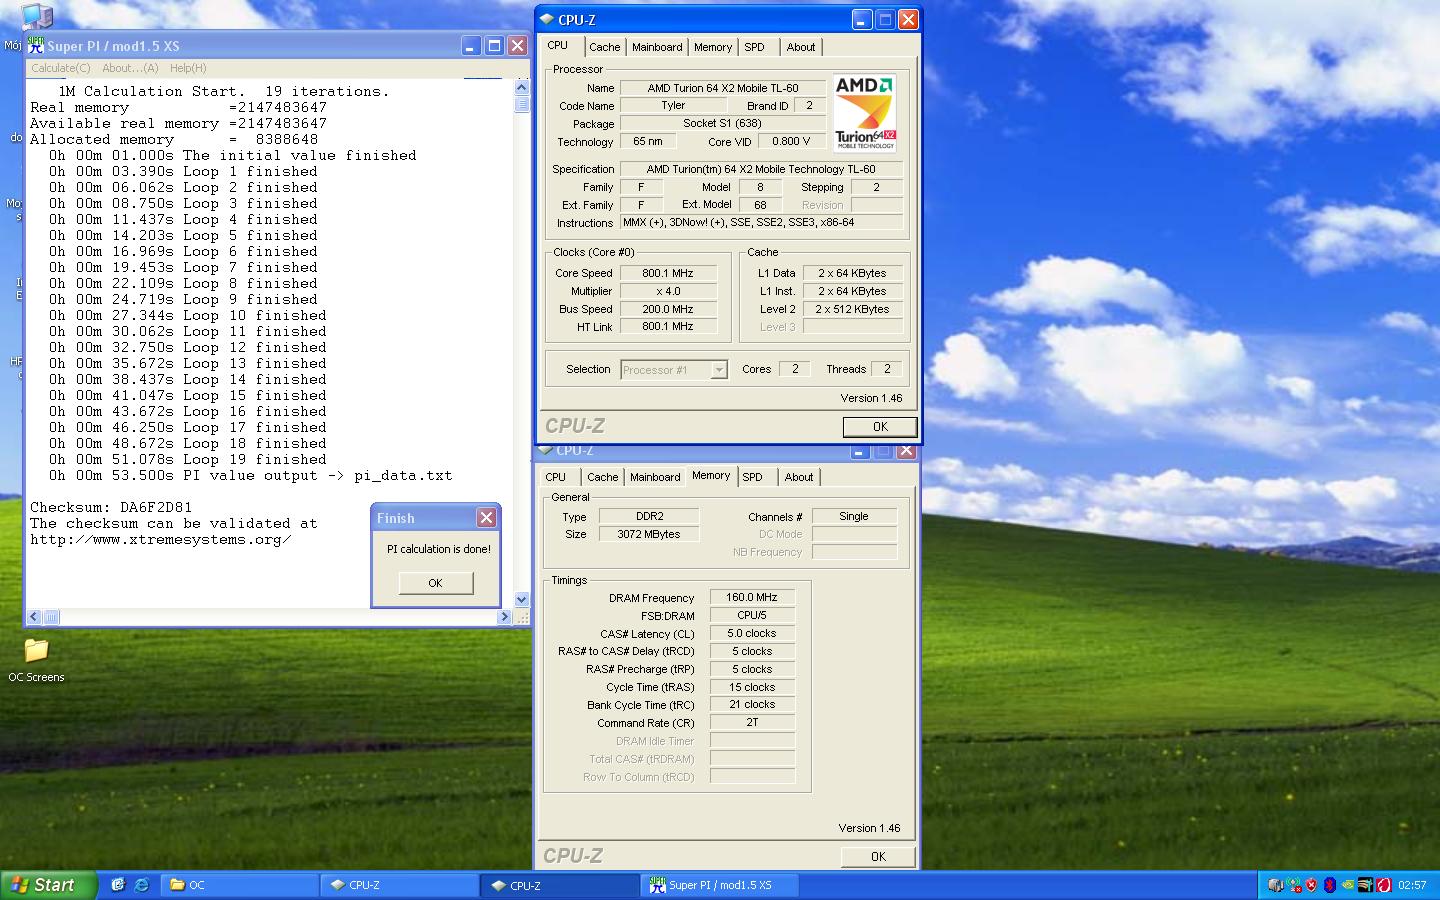Viewport: 1440px width, 900px height.
Task: Click the CAS# Latency value 5.0 clocks
Action: pos(752,633)
